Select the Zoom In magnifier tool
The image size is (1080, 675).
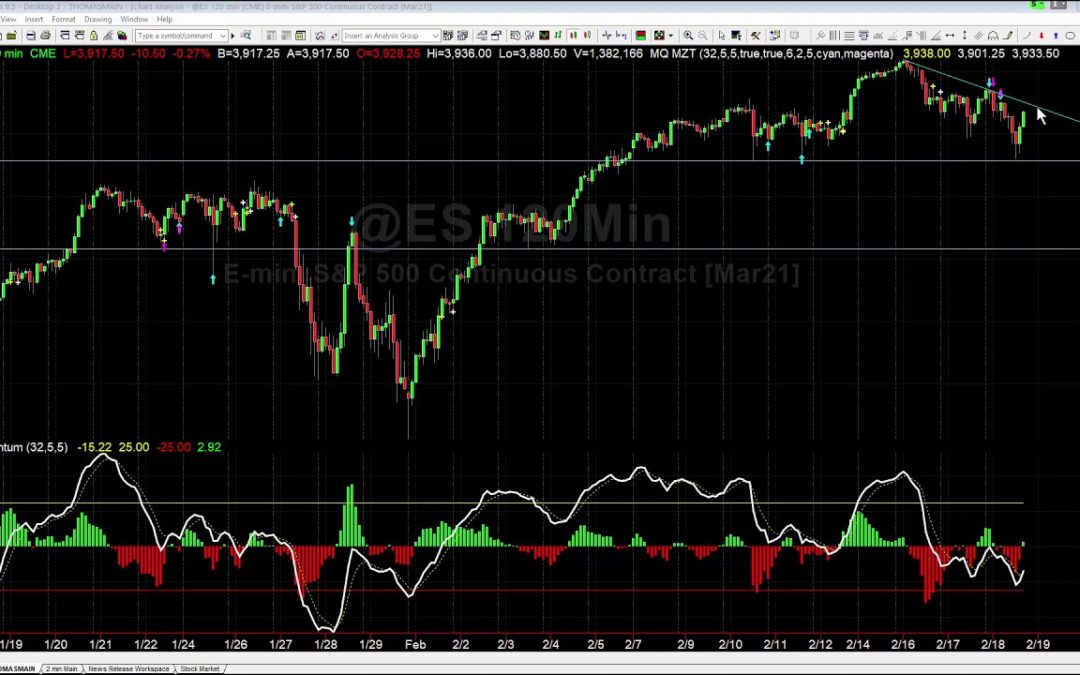pyautogui.click(x=688, y=35)
